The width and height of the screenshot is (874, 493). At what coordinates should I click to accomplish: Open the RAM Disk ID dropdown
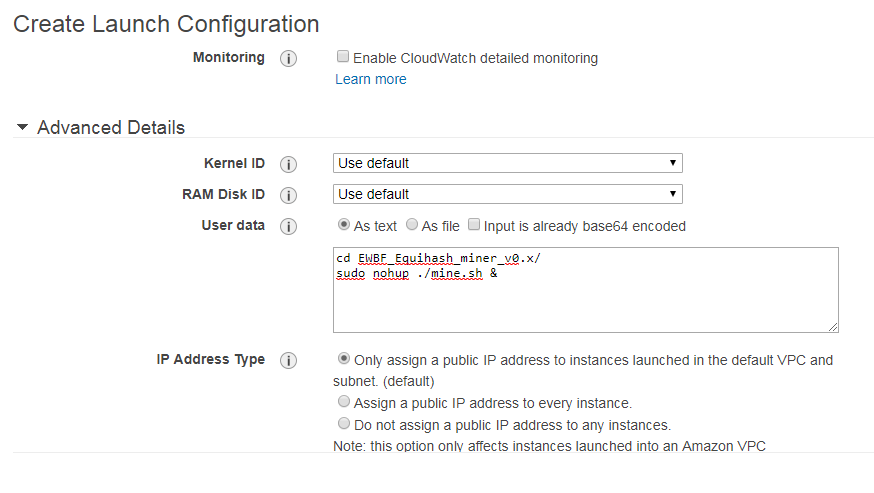coord(508,194)
